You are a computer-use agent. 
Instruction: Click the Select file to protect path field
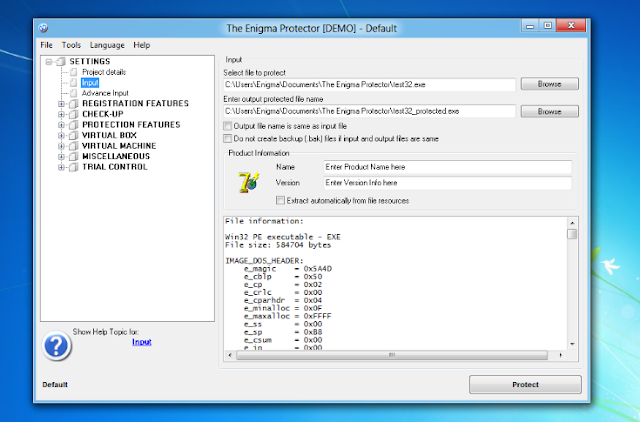[369, 84]
